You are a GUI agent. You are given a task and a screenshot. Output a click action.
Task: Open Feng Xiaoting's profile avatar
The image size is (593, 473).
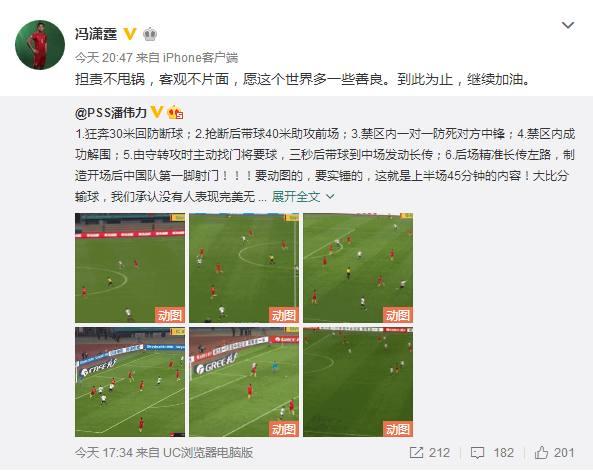40,45
